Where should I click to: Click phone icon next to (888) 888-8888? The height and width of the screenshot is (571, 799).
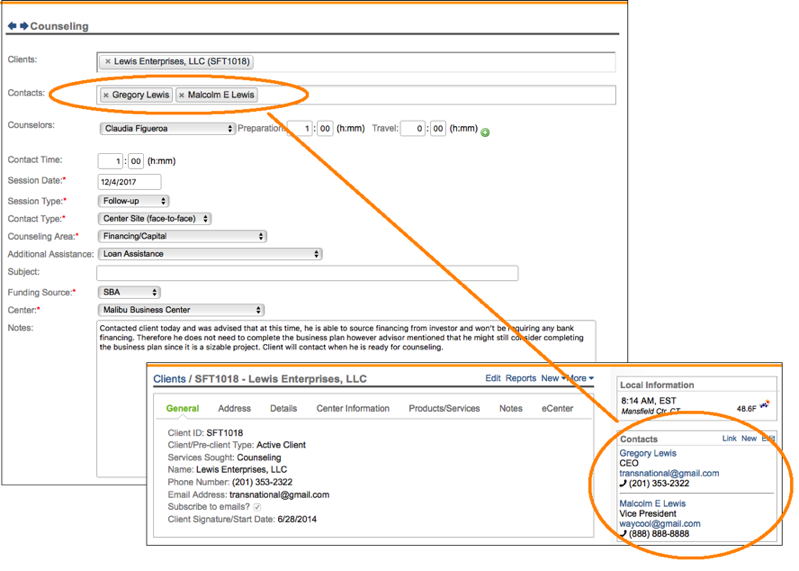[625, 534]
